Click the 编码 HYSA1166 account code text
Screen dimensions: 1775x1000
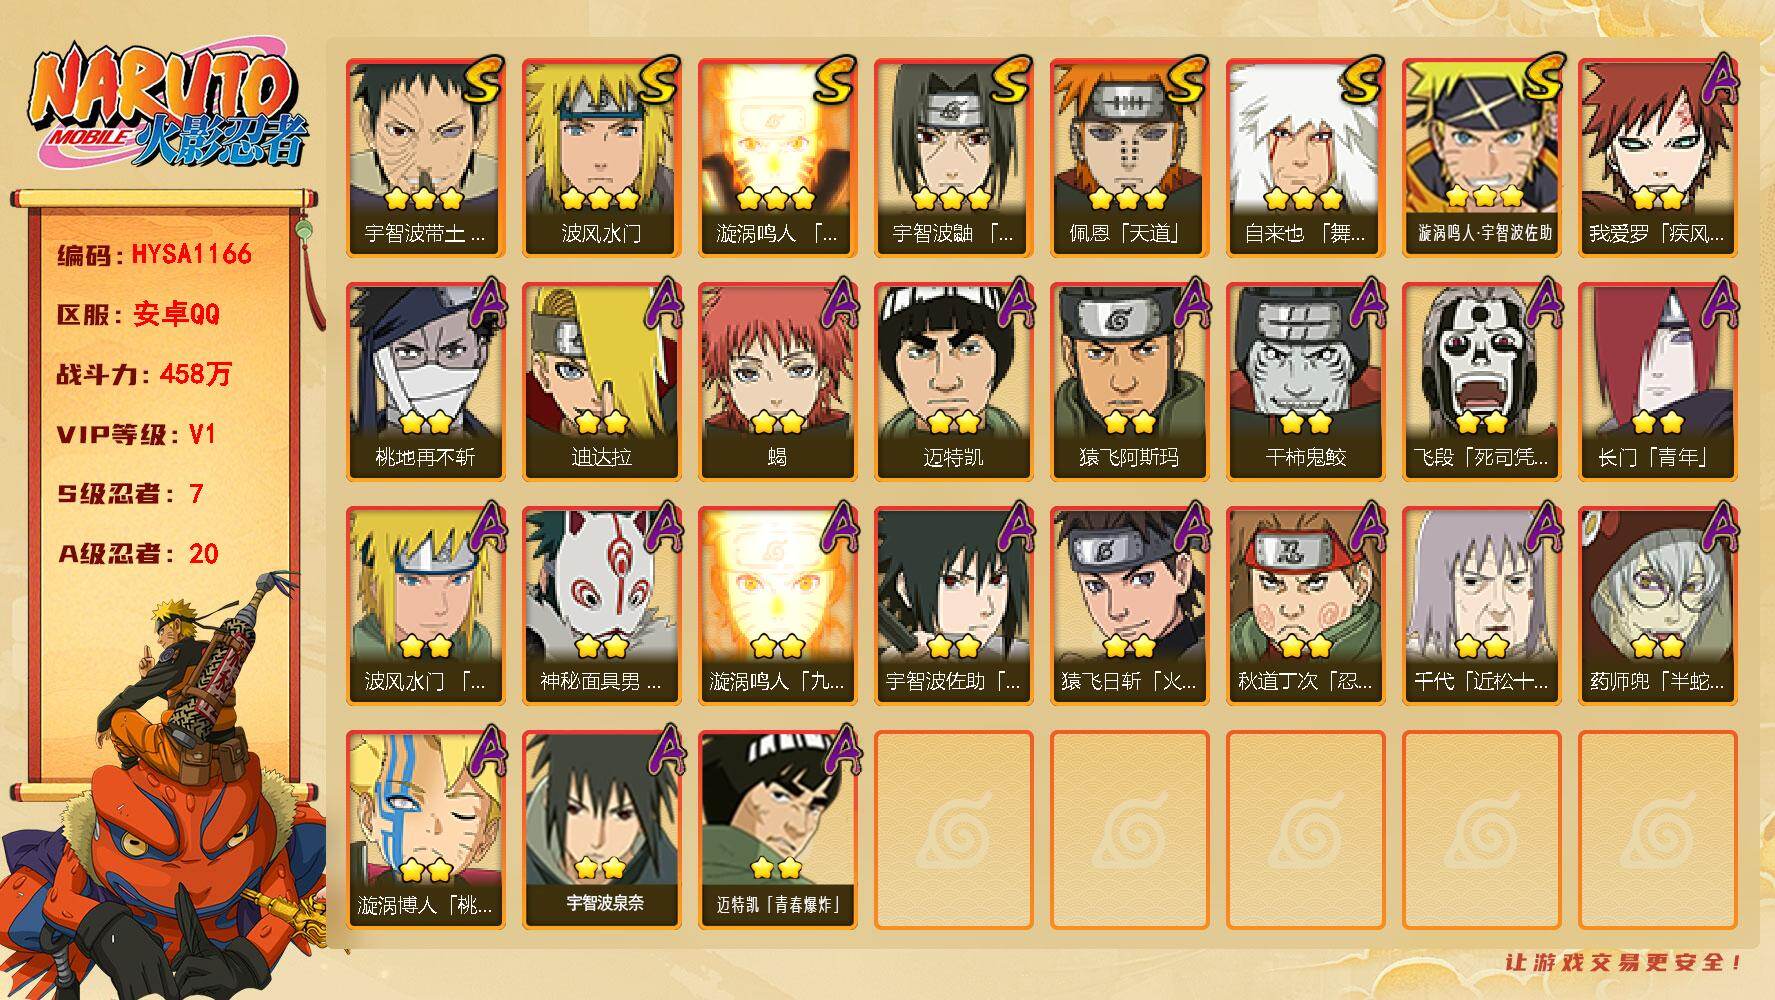pyautogui.click(x=154, y=254)
